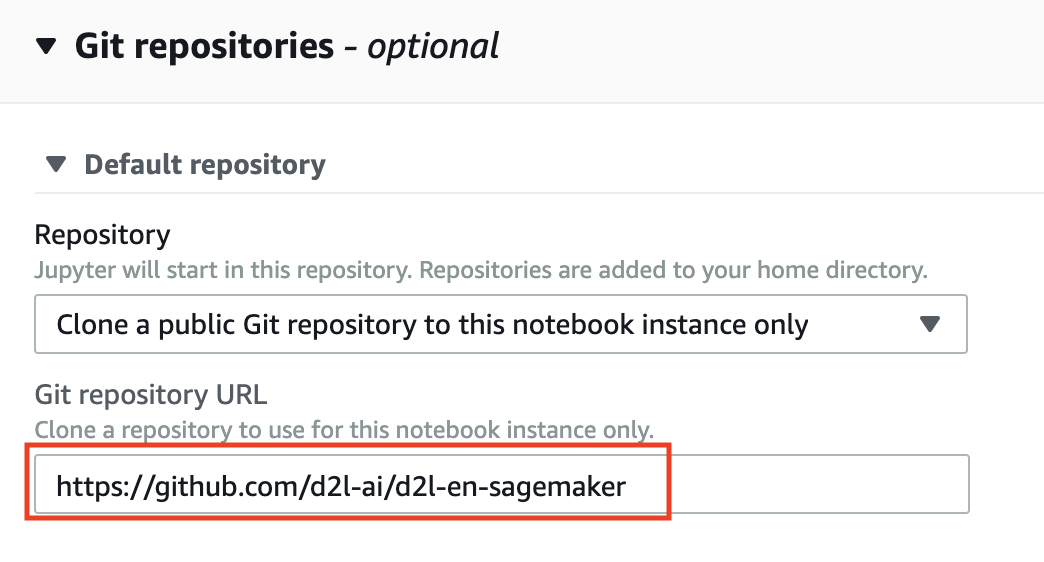Collapse the Default repository subsection triangle
This screenshot has height=562, width=1044.
pos(58,164)
